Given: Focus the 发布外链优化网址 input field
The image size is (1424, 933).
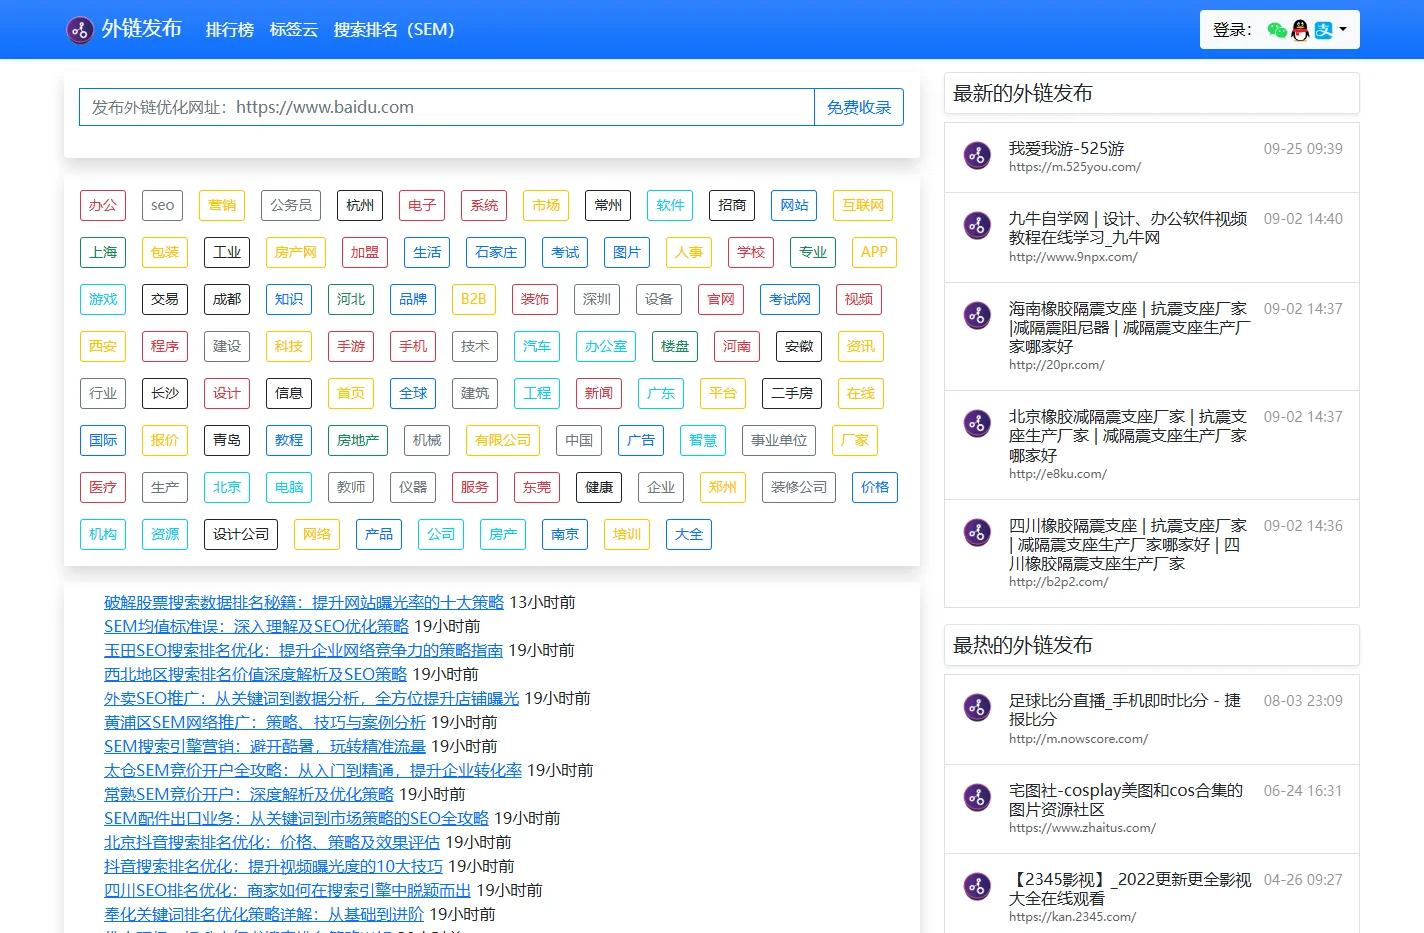Looking at the screenshot, I should pyautogui.click(x=447, y=107).
